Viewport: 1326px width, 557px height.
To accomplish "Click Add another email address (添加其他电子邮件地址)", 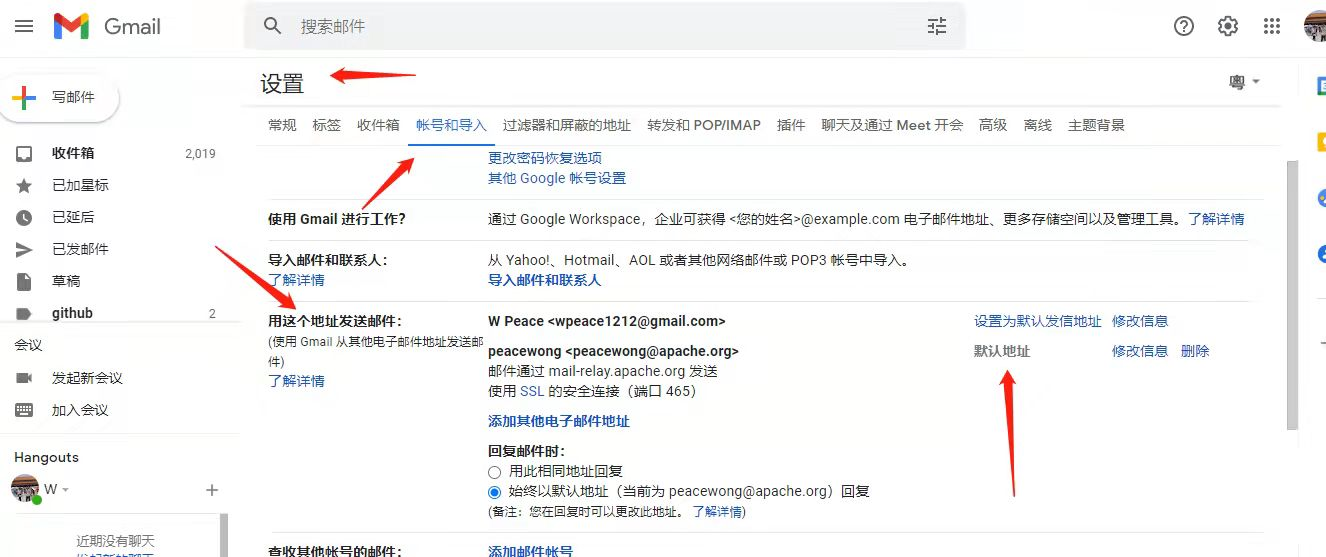I will 559,421.
